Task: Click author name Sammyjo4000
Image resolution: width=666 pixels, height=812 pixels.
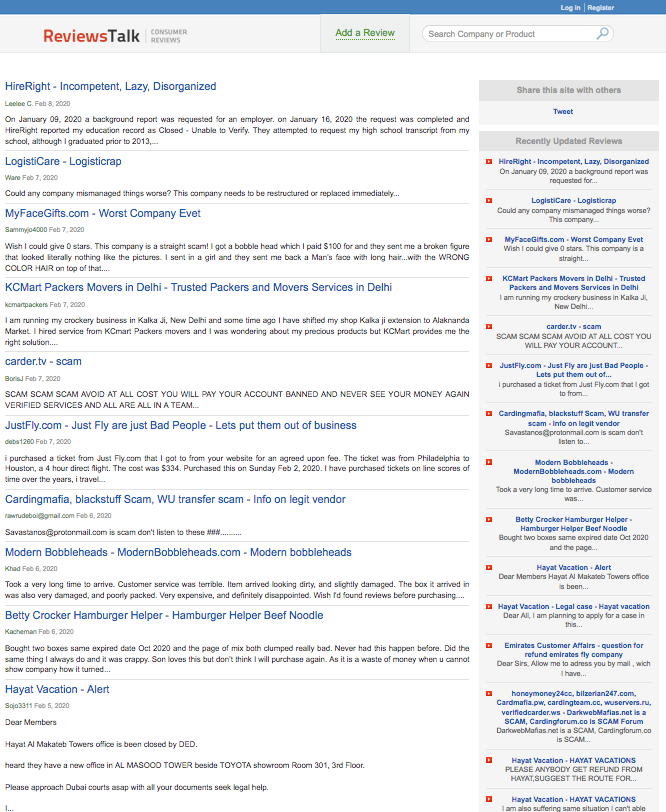Action: (26, 229)
